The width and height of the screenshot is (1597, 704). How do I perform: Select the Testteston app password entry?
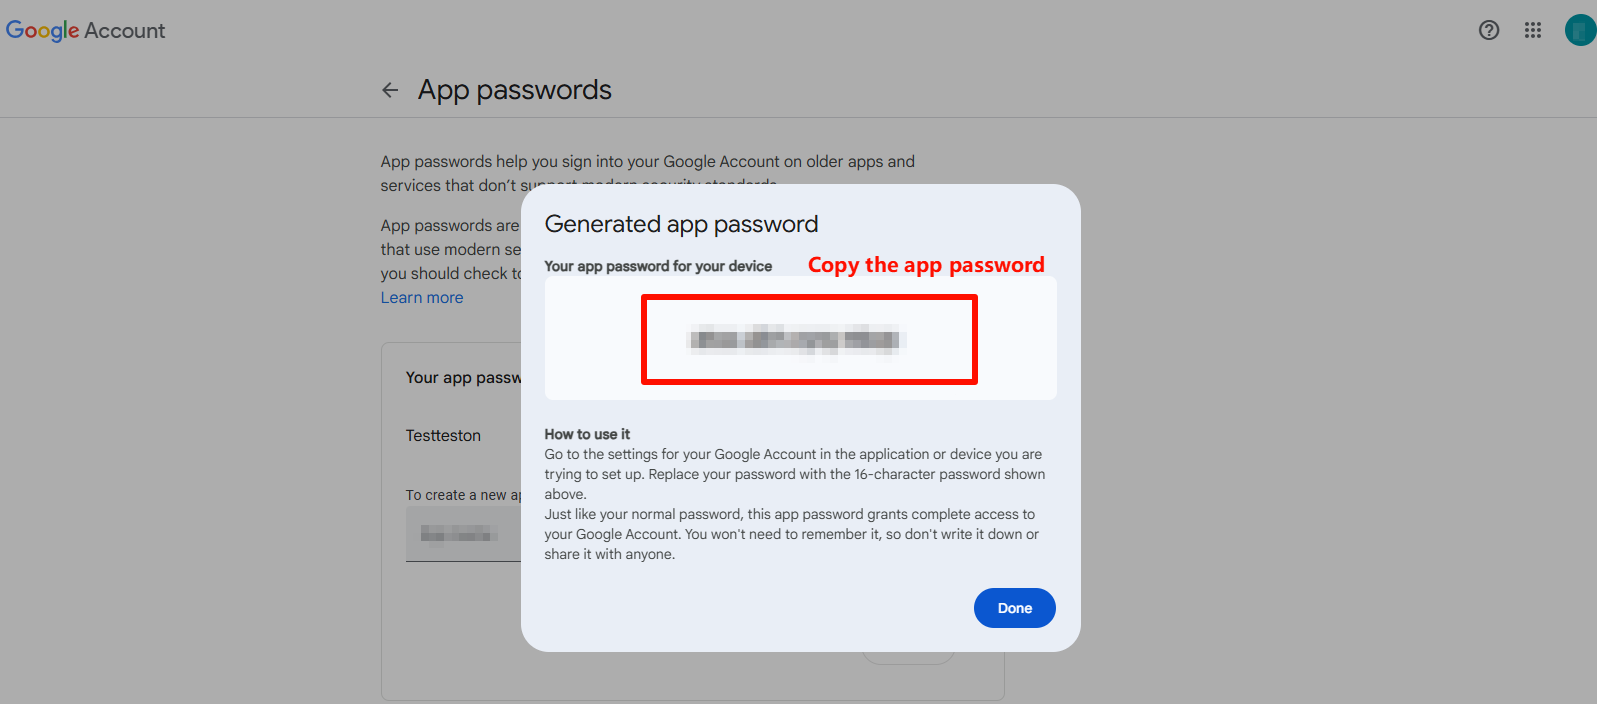tap(443, 436)
